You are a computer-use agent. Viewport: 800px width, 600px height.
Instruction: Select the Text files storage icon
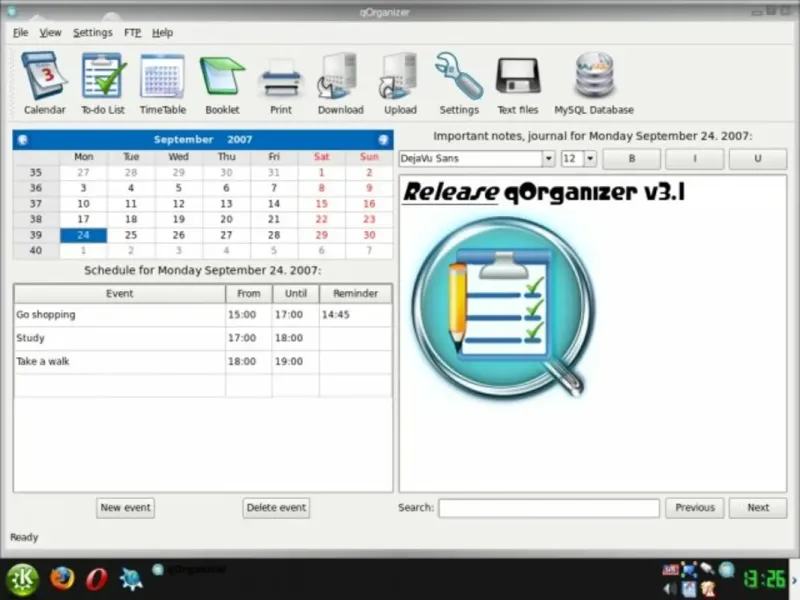pos(518,83)
